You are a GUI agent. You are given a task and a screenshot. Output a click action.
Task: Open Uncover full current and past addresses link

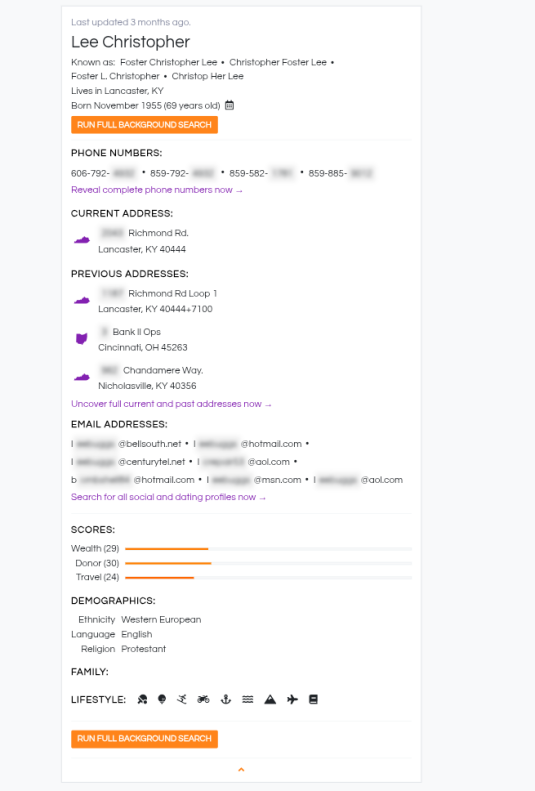coord(171,404)
